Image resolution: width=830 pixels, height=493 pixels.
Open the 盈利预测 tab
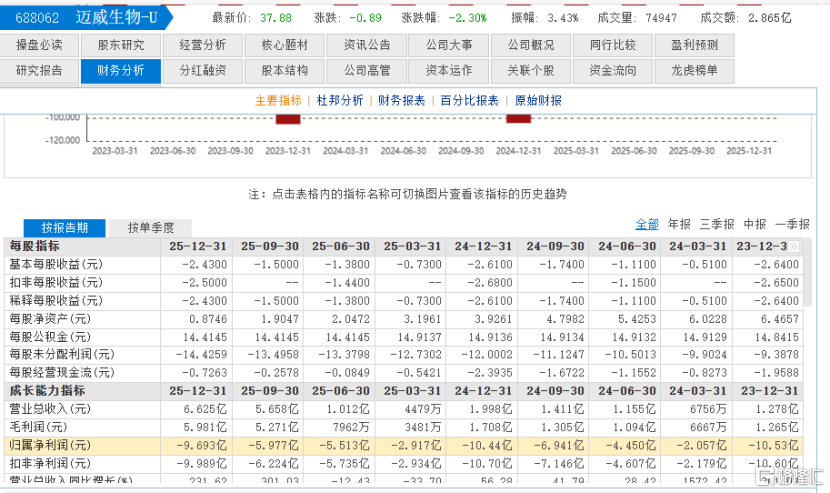694,45
